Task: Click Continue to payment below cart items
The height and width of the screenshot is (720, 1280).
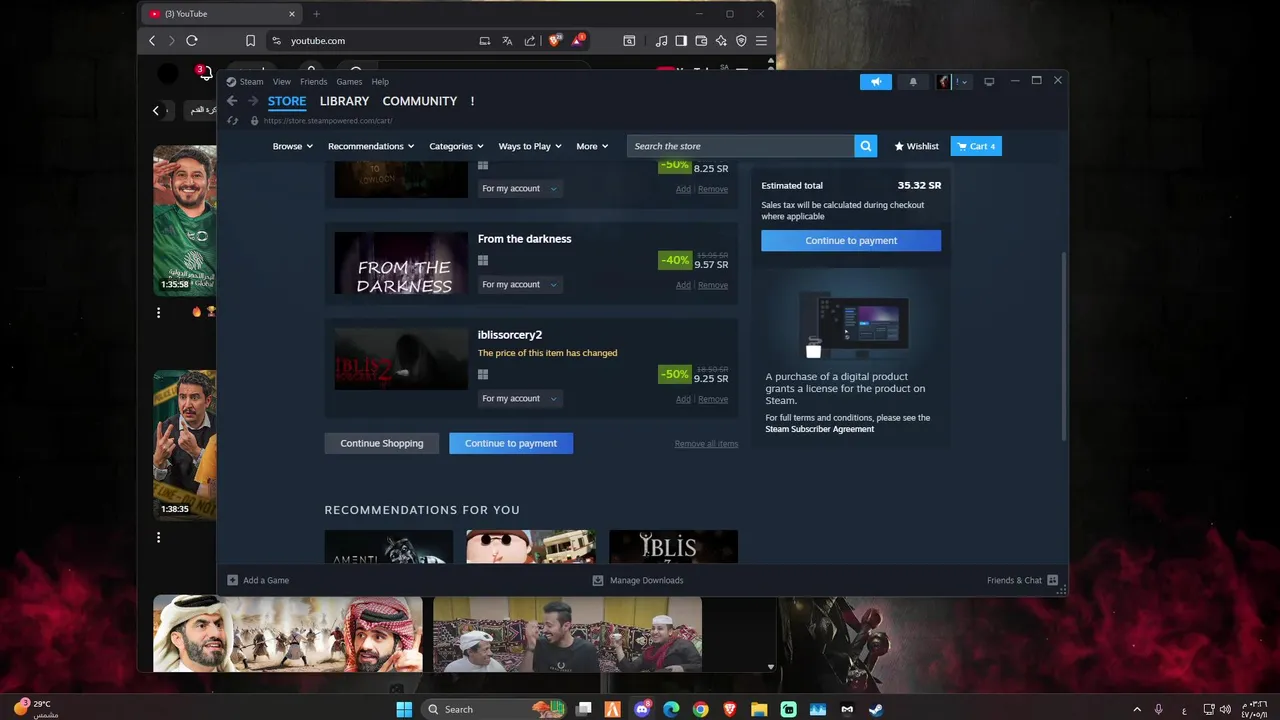Action: pos(511,443)
